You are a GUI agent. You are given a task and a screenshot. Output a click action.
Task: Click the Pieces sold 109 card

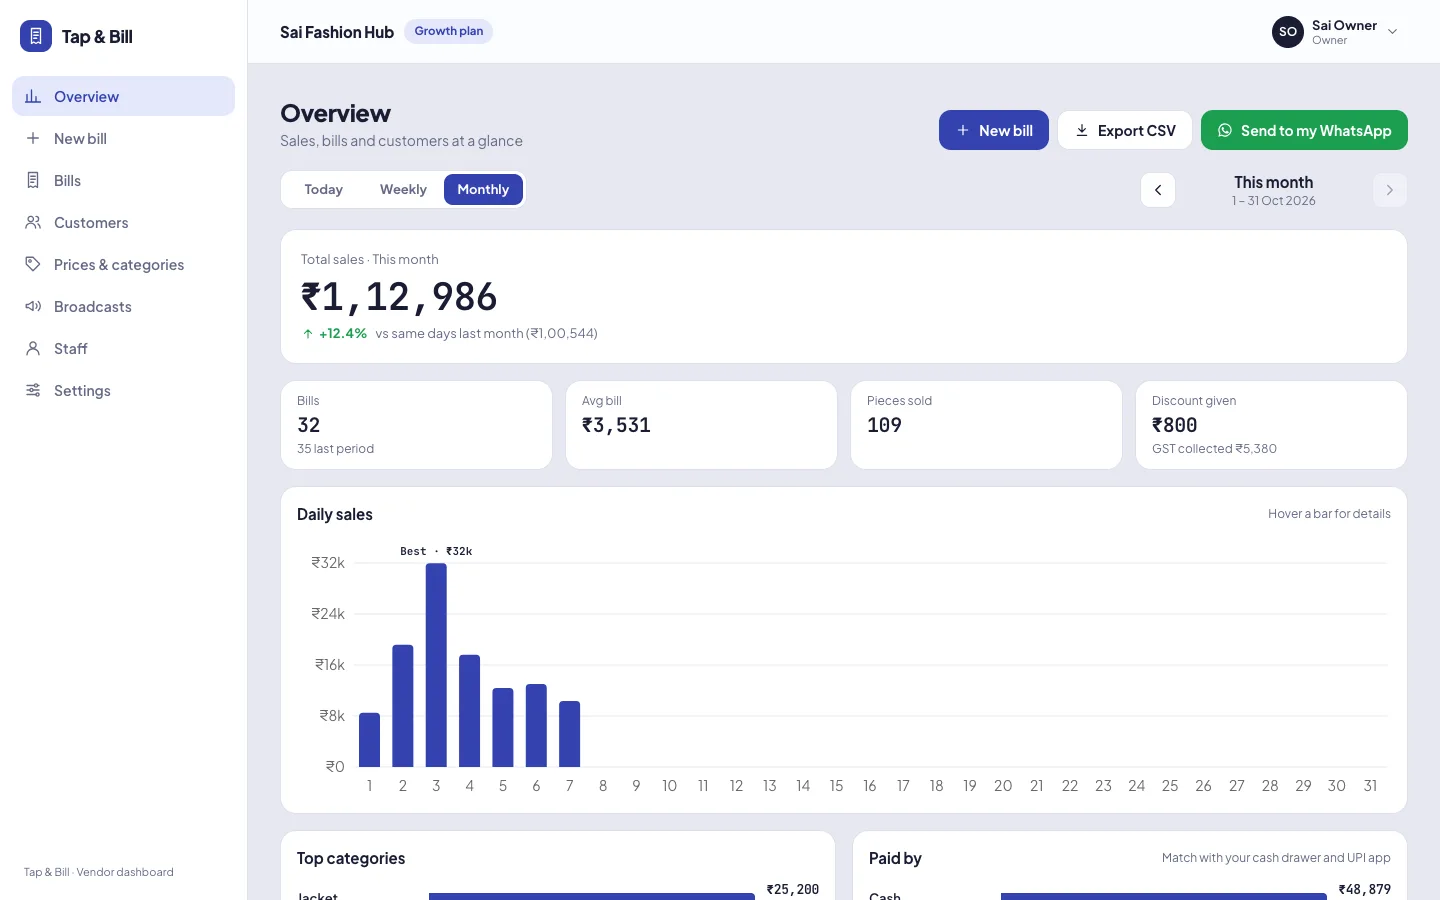tap(986, 425)
